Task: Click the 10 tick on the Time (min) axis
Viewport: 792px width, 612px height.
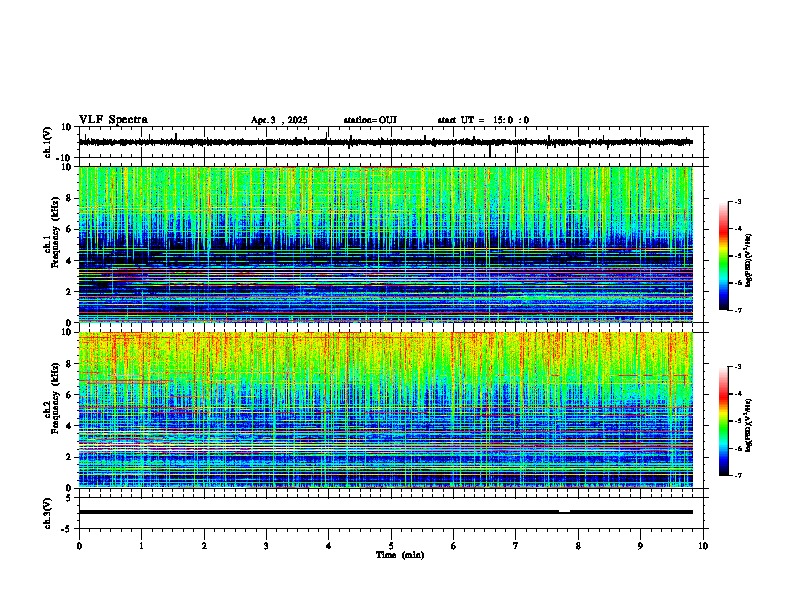Action: tap(703, 546)
